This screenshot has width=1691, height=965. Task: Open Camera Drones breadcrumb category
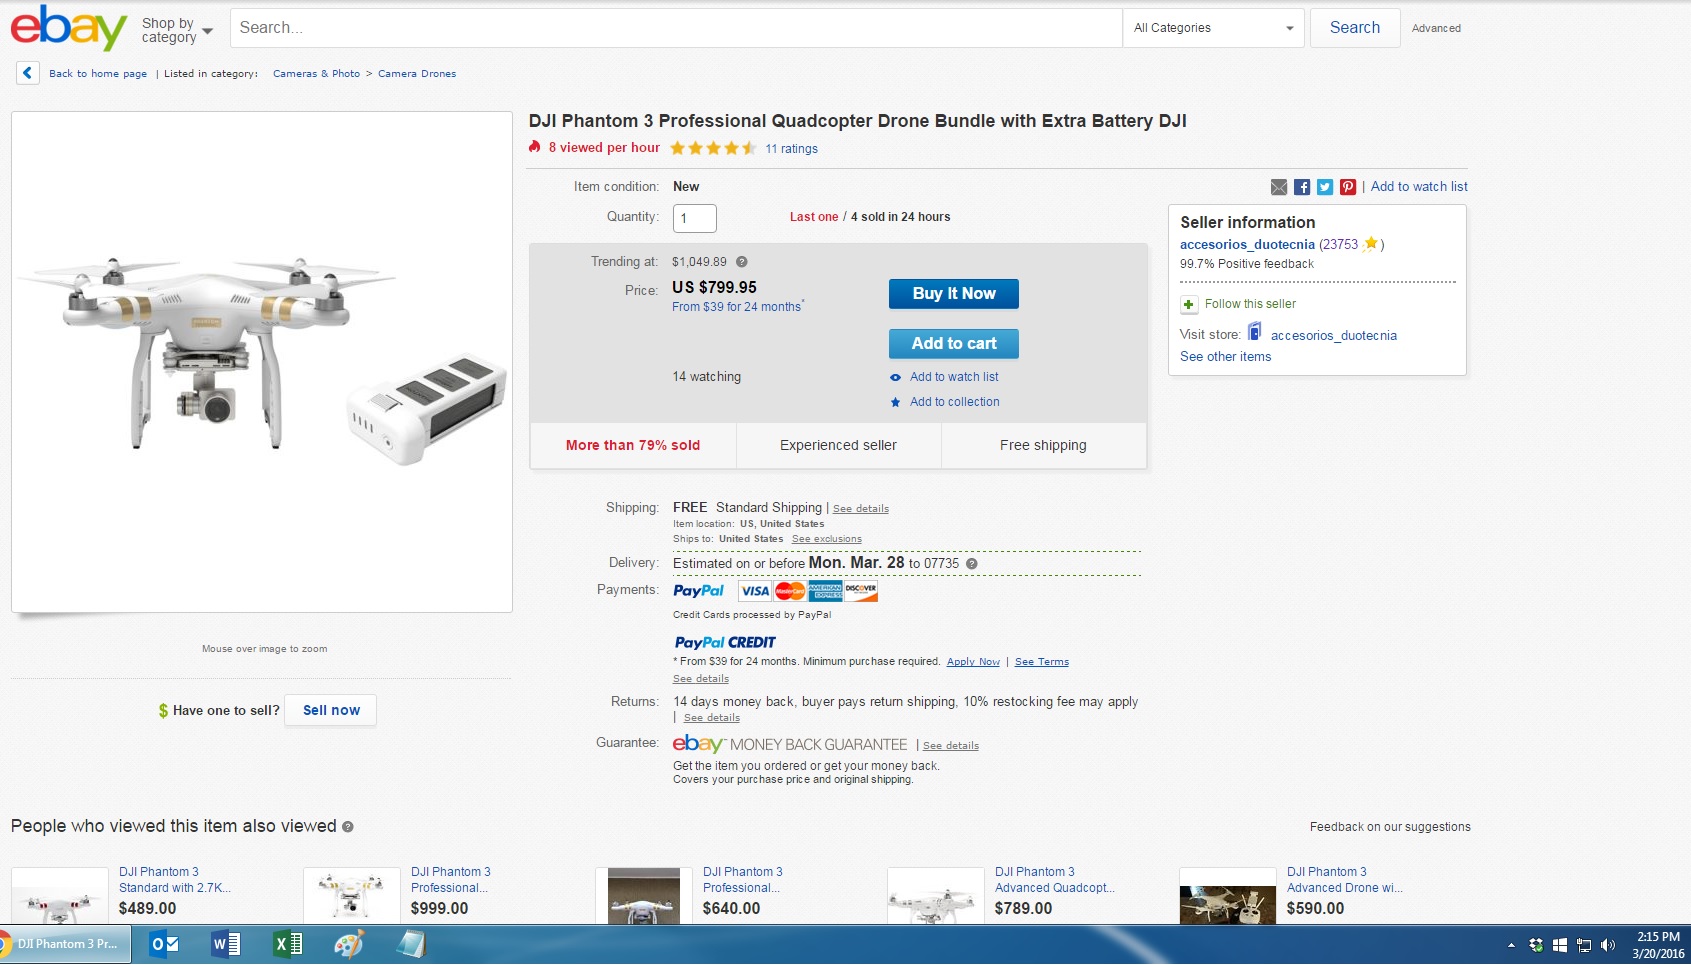click(417, 74)
